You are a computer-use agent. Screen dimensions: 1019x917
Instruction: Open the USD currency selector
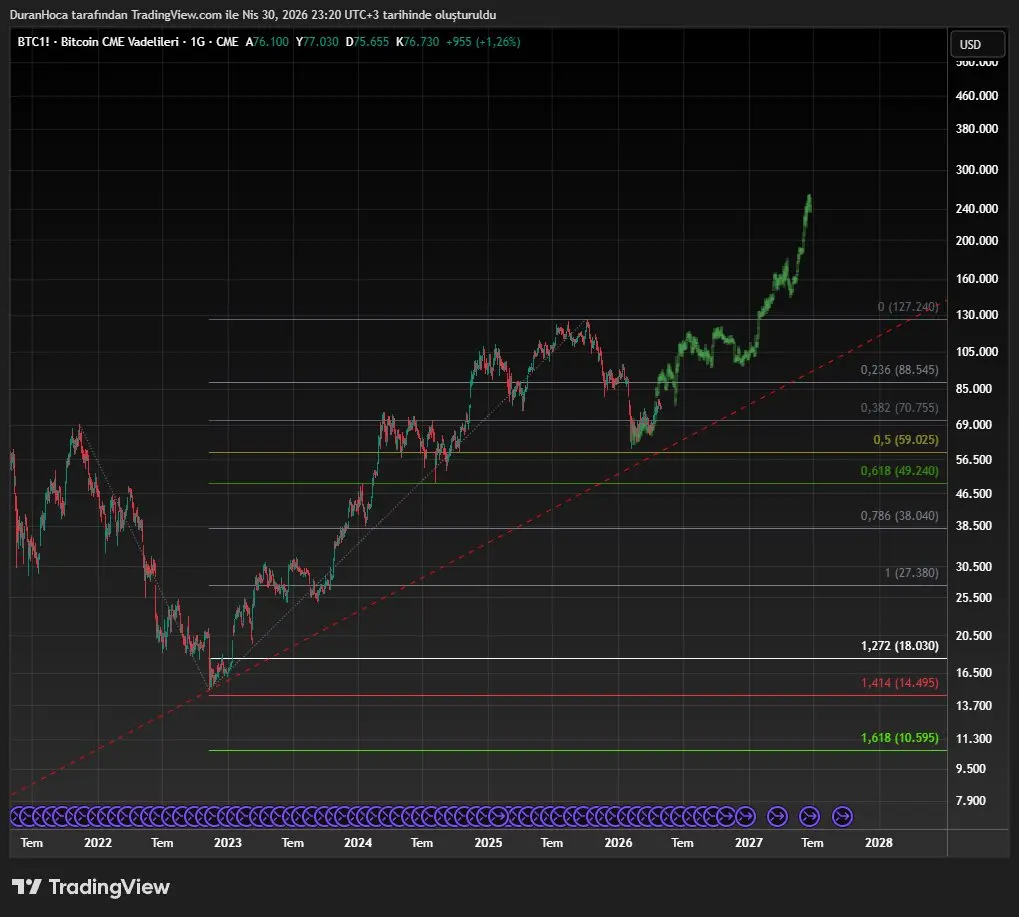[977, 44]
